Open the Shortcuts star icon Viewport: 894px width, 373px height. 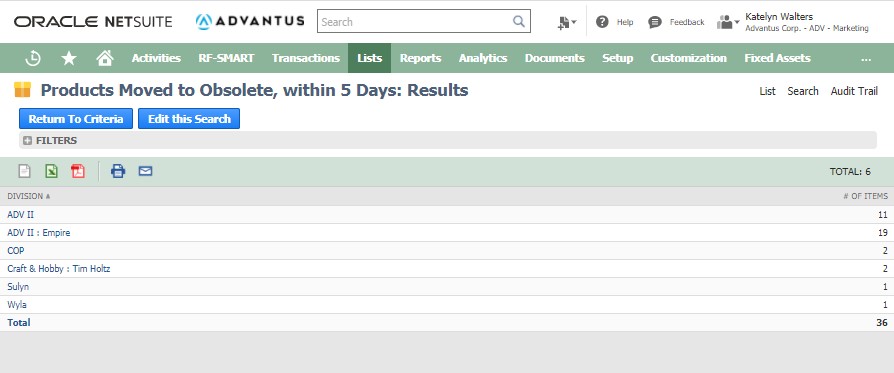69,58
